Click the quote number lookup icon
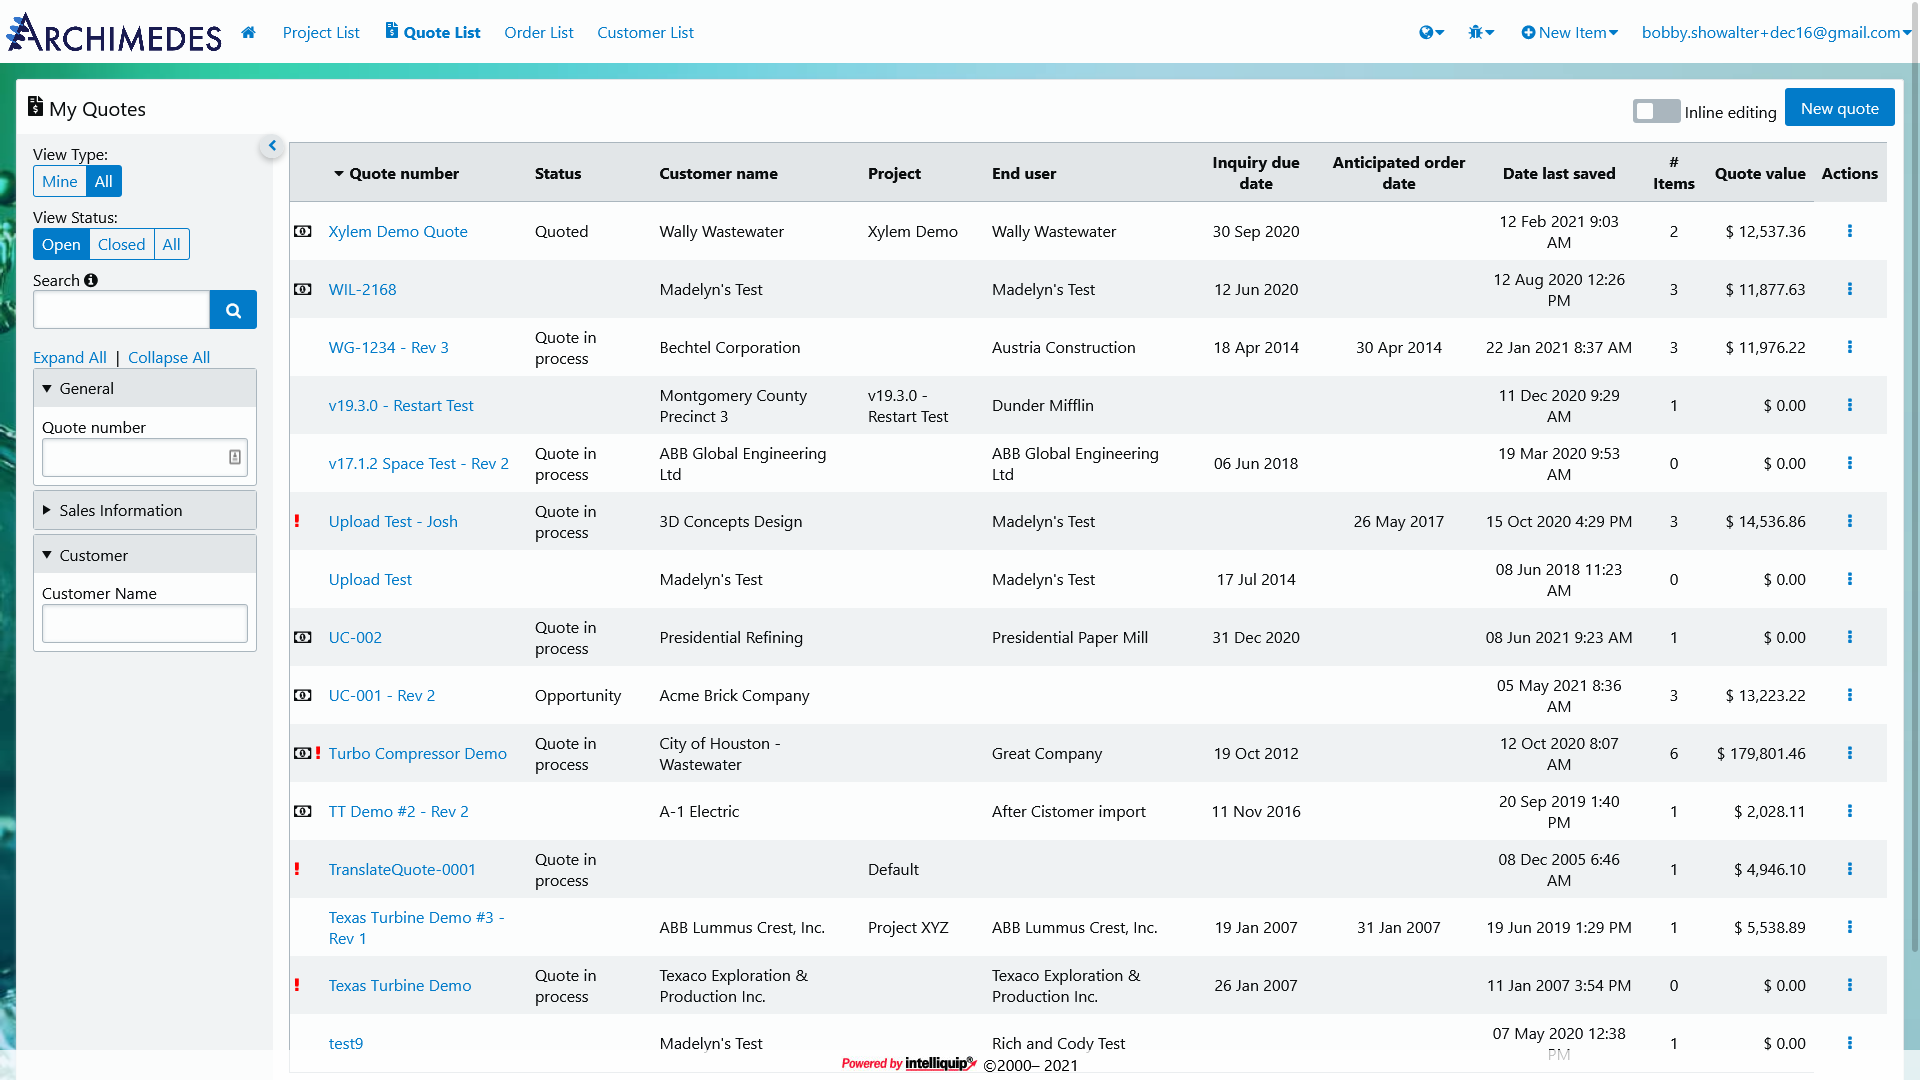Screen dimensions: 1920x1080 point(235,457)
